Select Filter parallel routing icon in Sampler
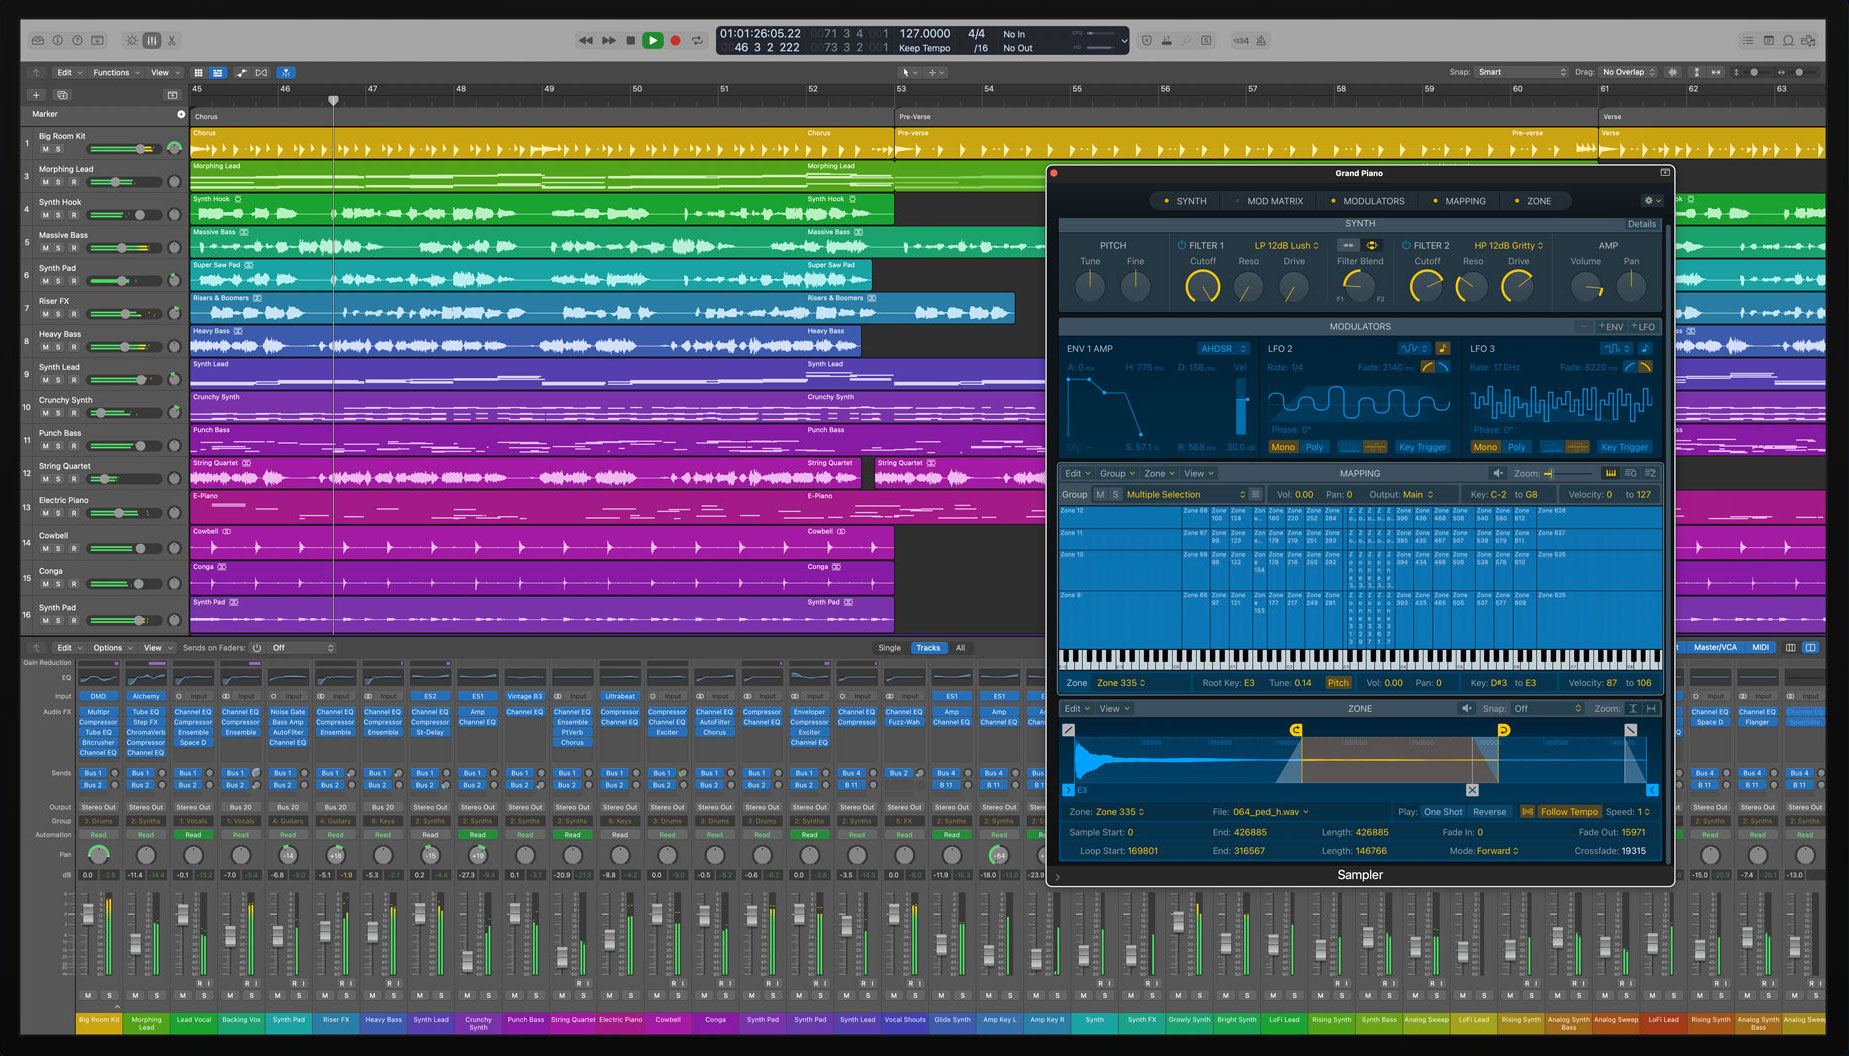This screenshot has width=1849, height=1056. click(x=1371, y=245)
